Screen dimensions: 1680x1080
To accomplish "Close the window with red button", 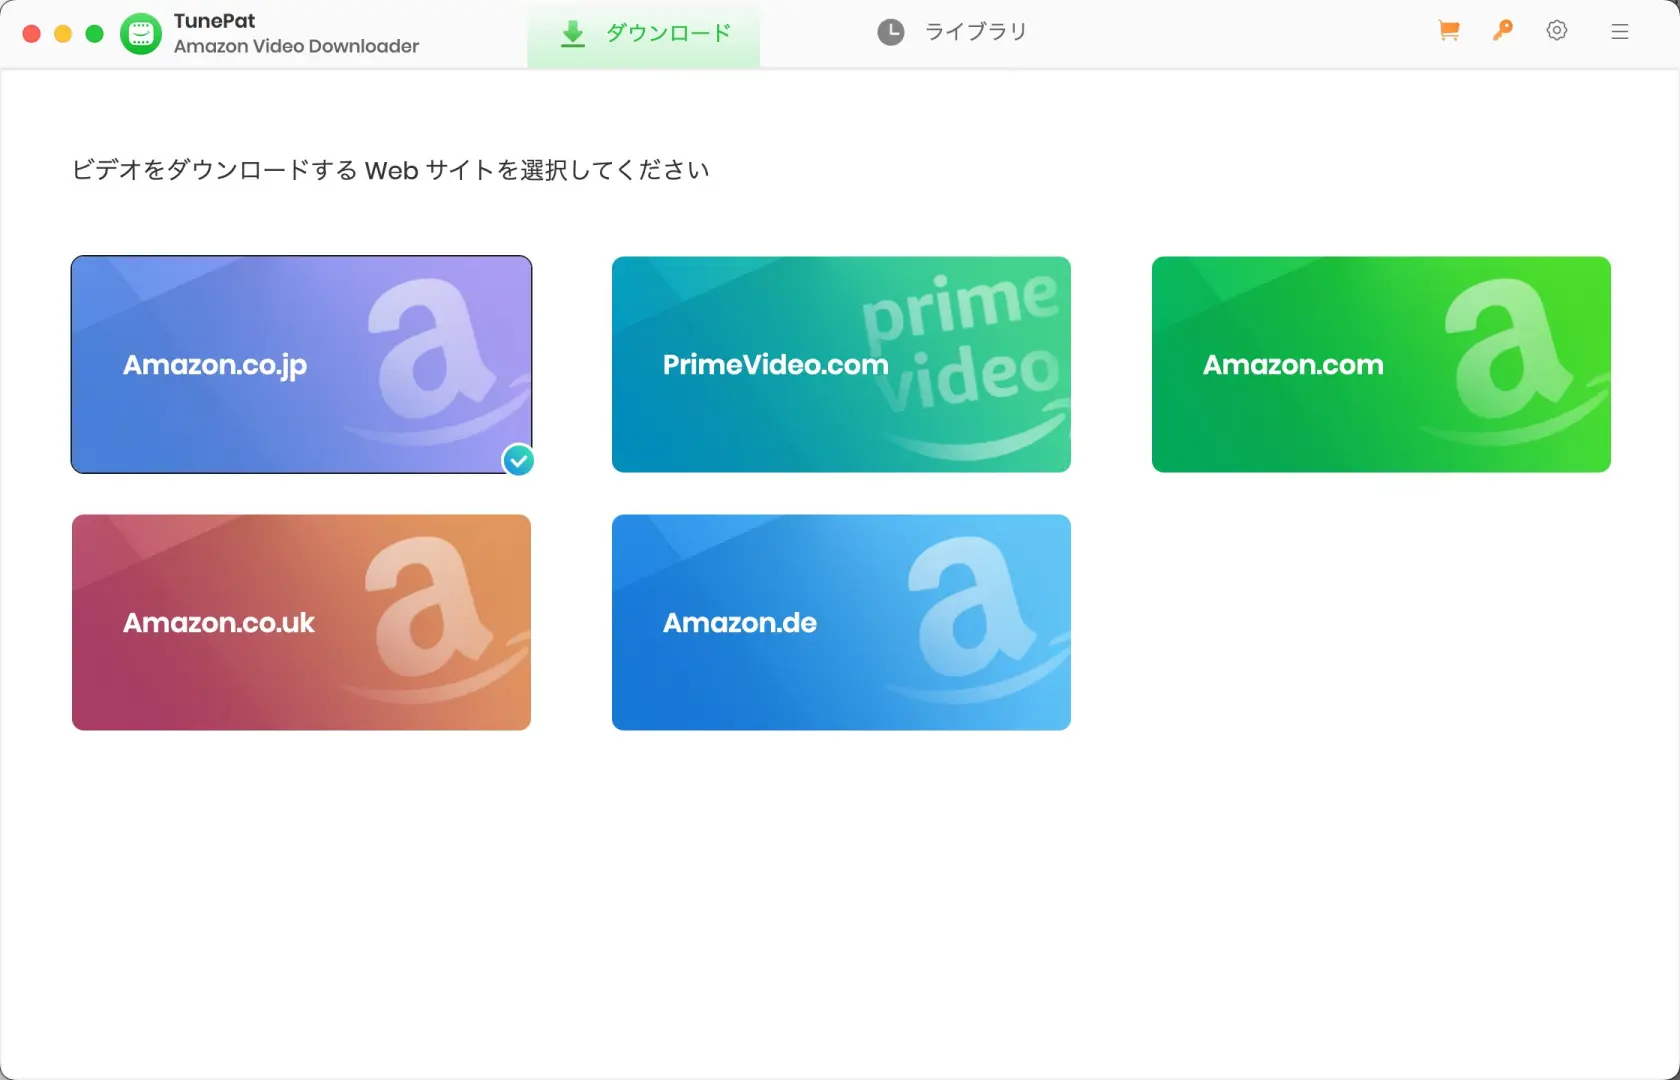I will pyautogui.click(x=31, y=34).
